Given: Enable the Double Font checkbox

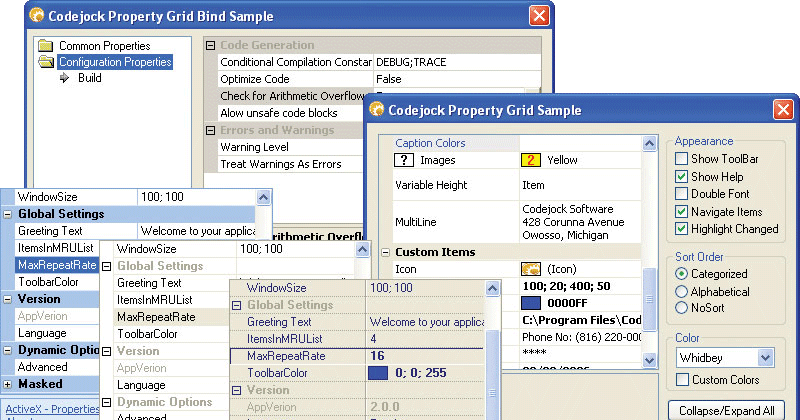Looking at the screenshot, I should click(681, 194).
